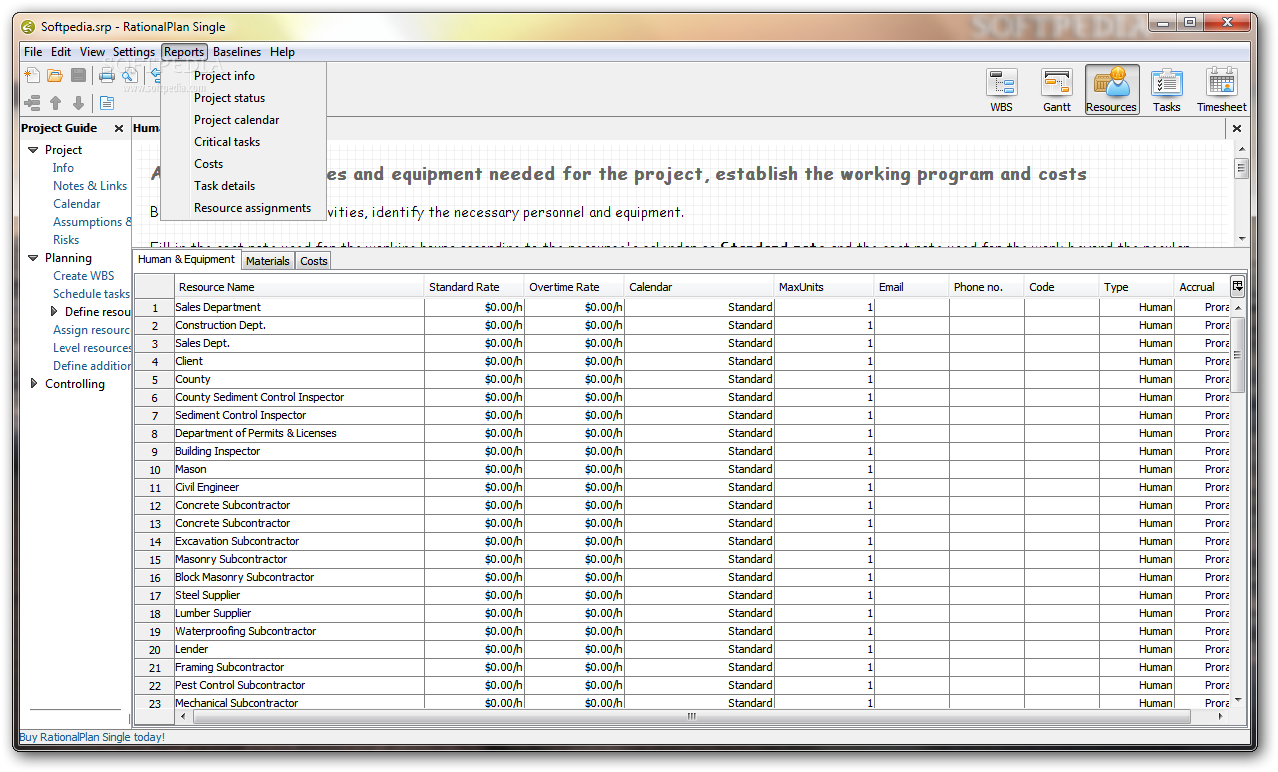Open the Help menu
1278x772 pixels.
pos(282,52)
